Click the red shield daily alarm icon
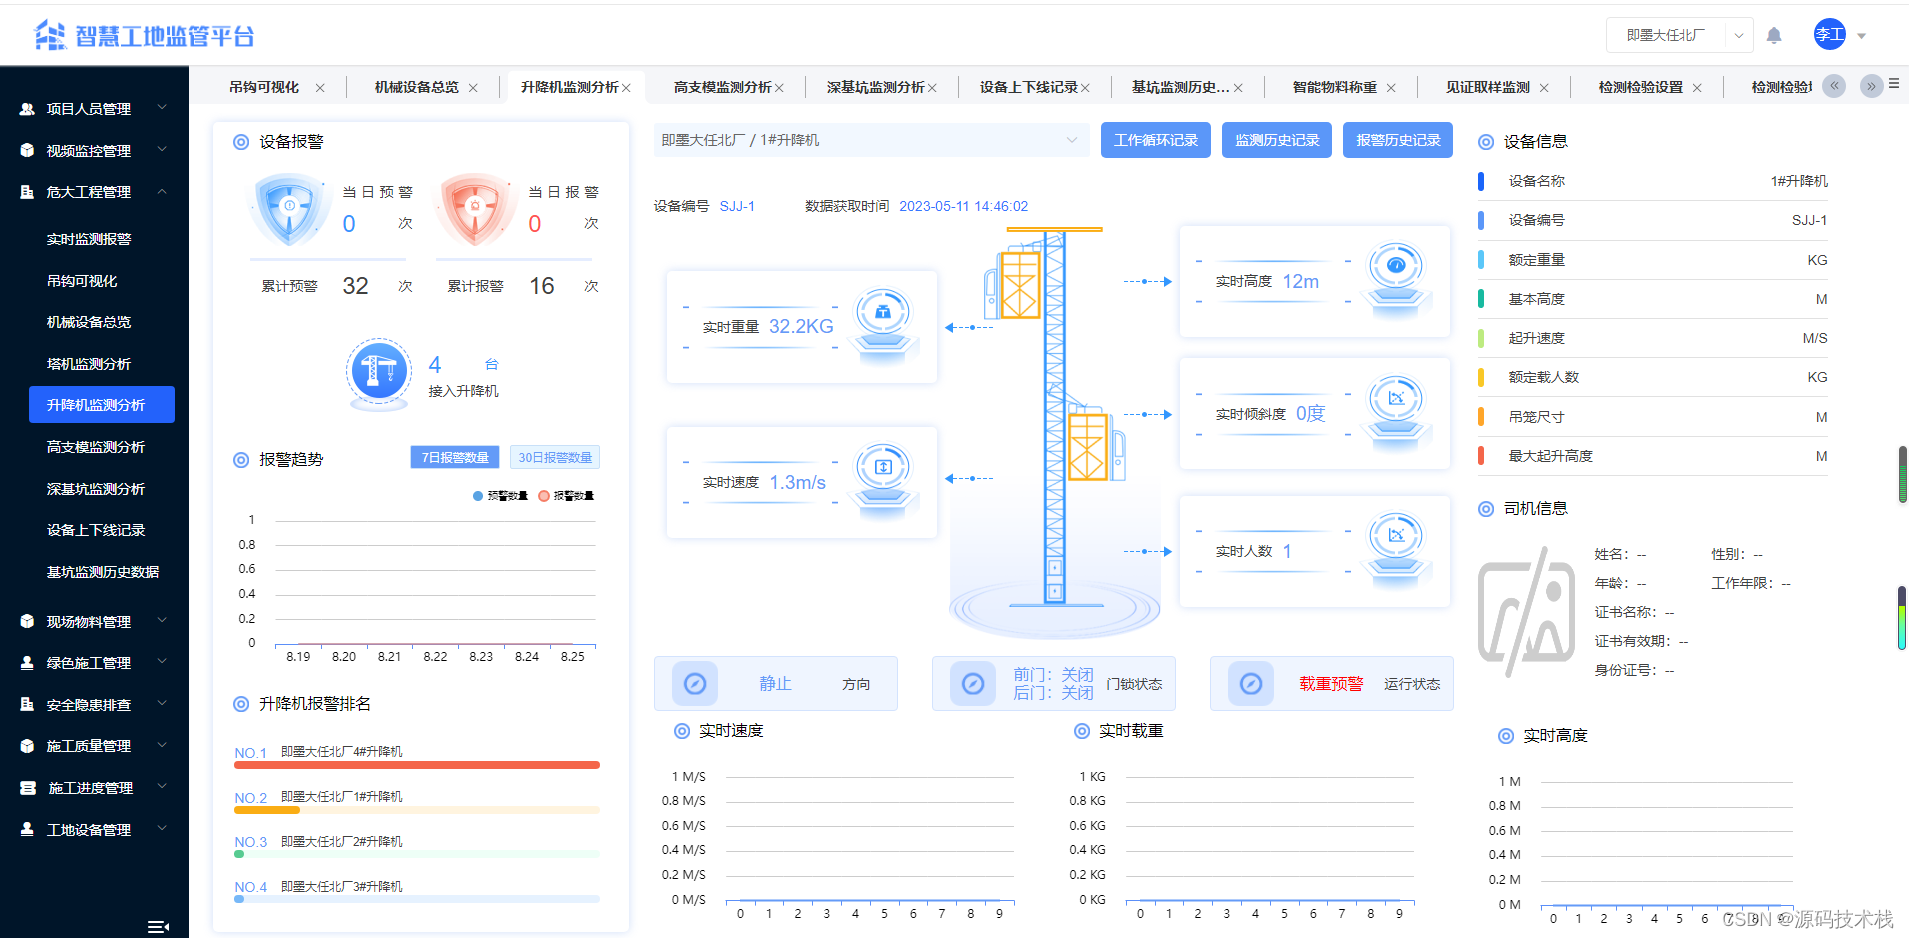This screenshot has height=938, width=1909. (x=476, y=210)
